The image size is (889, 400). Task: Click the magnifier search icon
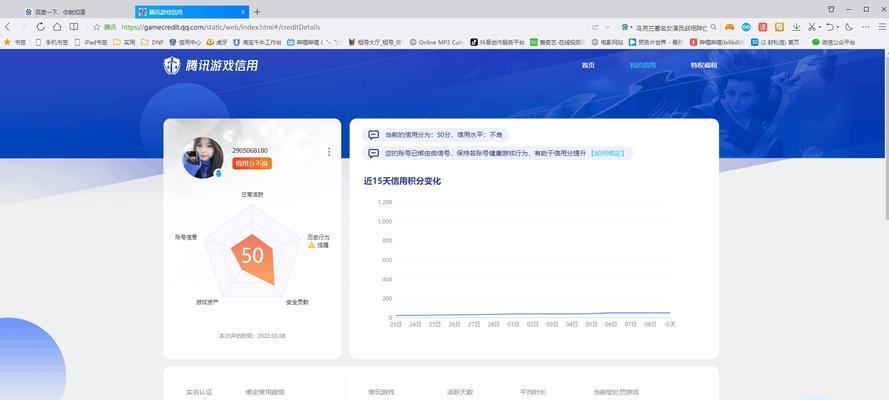713,27
